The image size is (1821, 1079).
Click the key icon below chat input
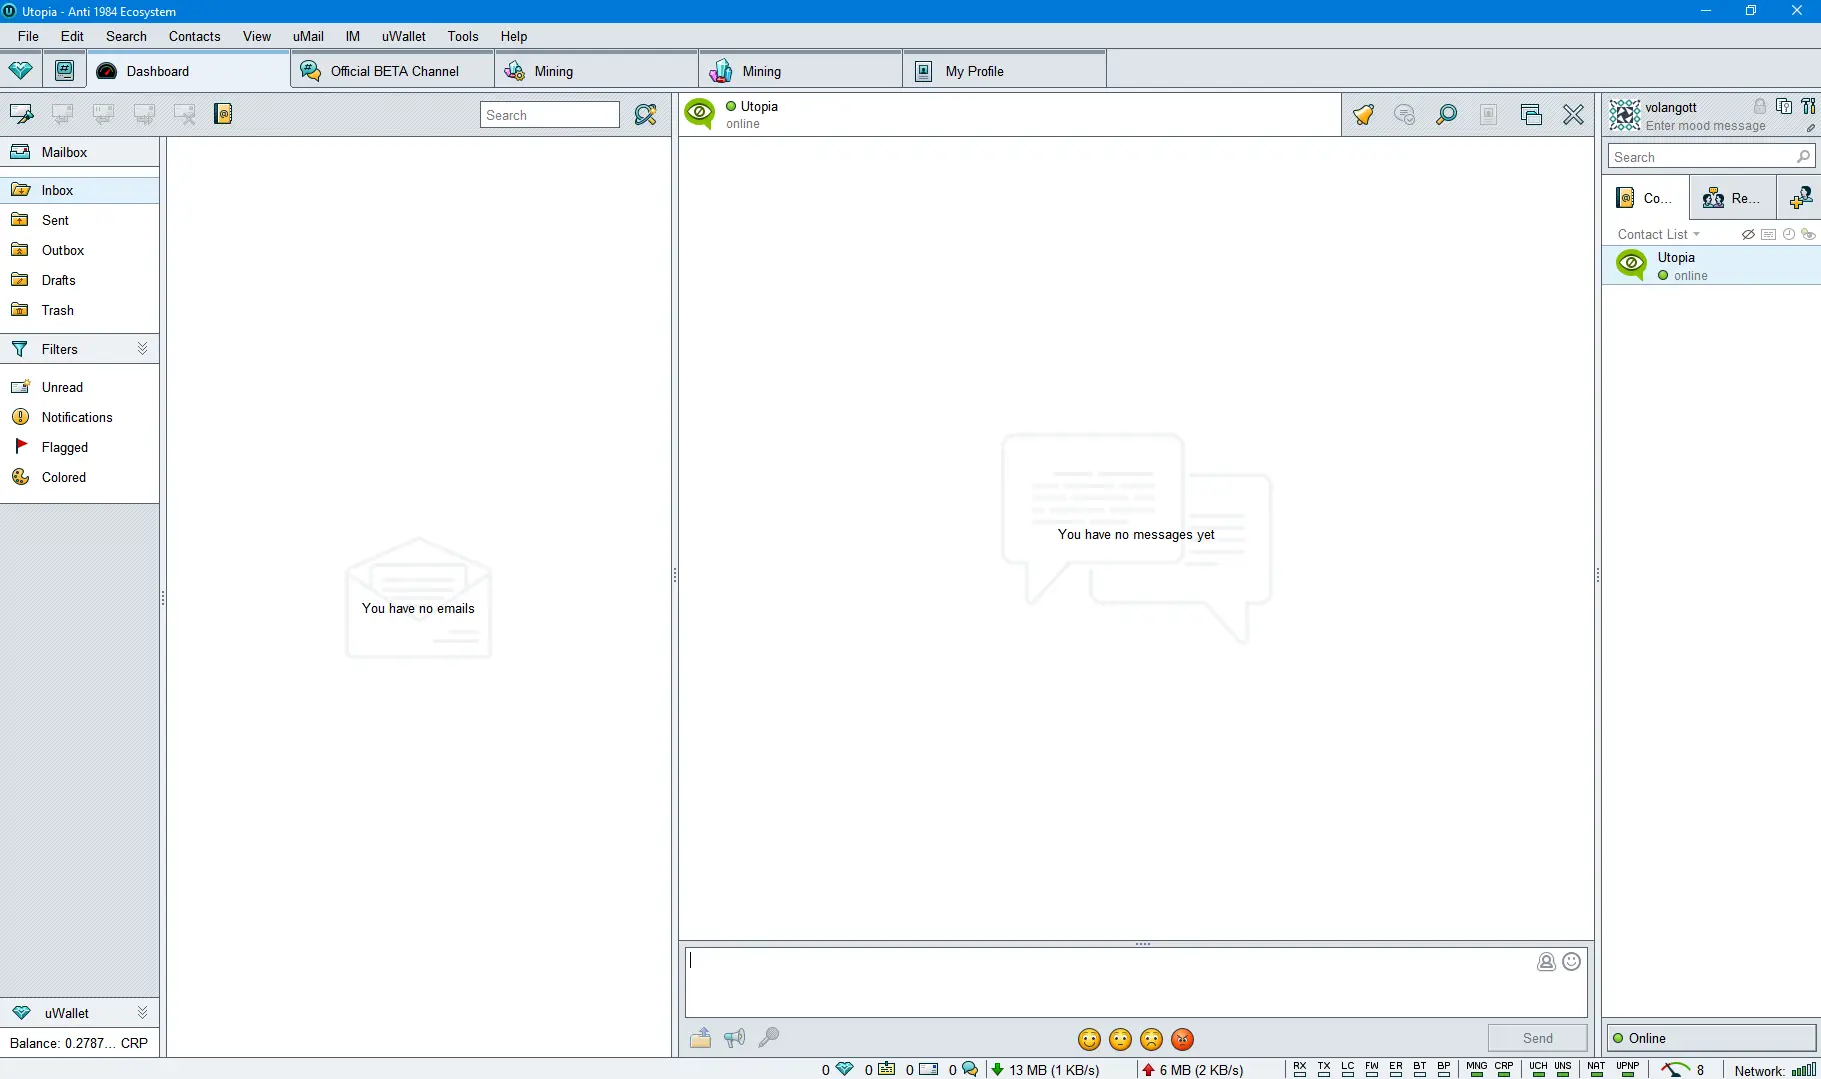769,1038
